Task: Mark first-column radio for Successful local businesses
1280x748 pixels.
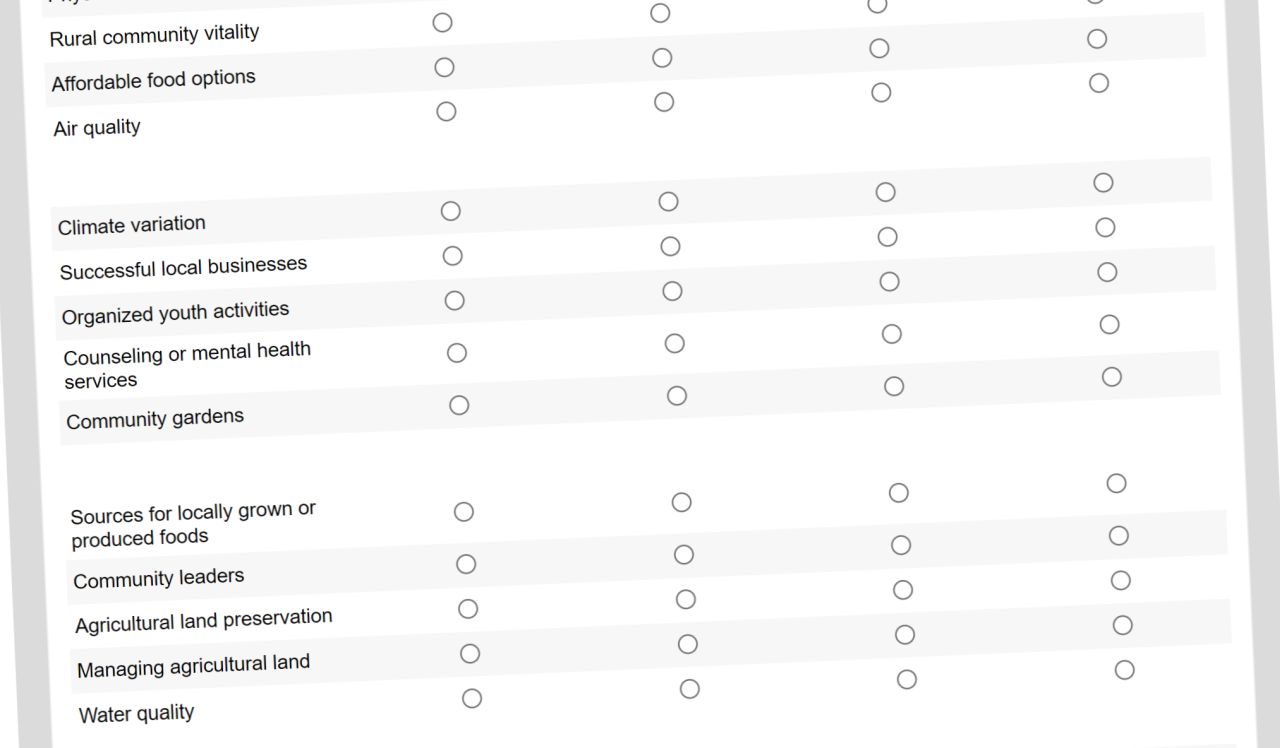Action: pyautogui.click(x=453, y=256)
